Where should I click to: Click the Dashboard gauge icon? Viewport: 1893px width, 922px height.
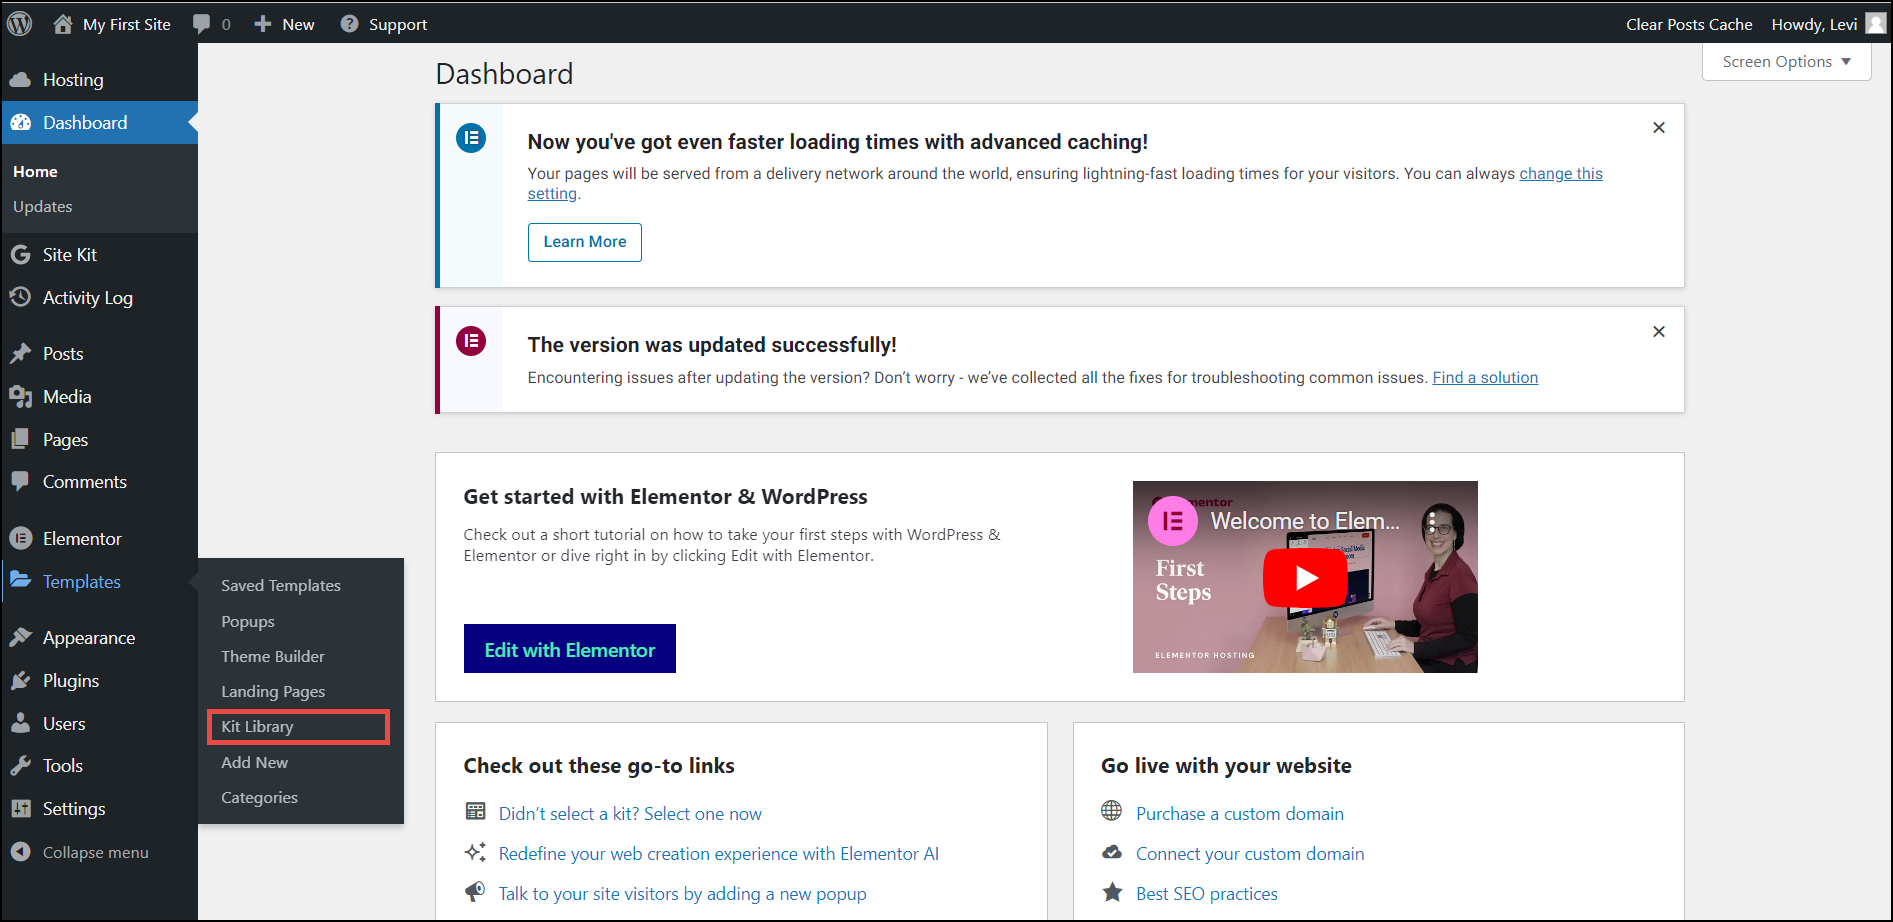21,123
